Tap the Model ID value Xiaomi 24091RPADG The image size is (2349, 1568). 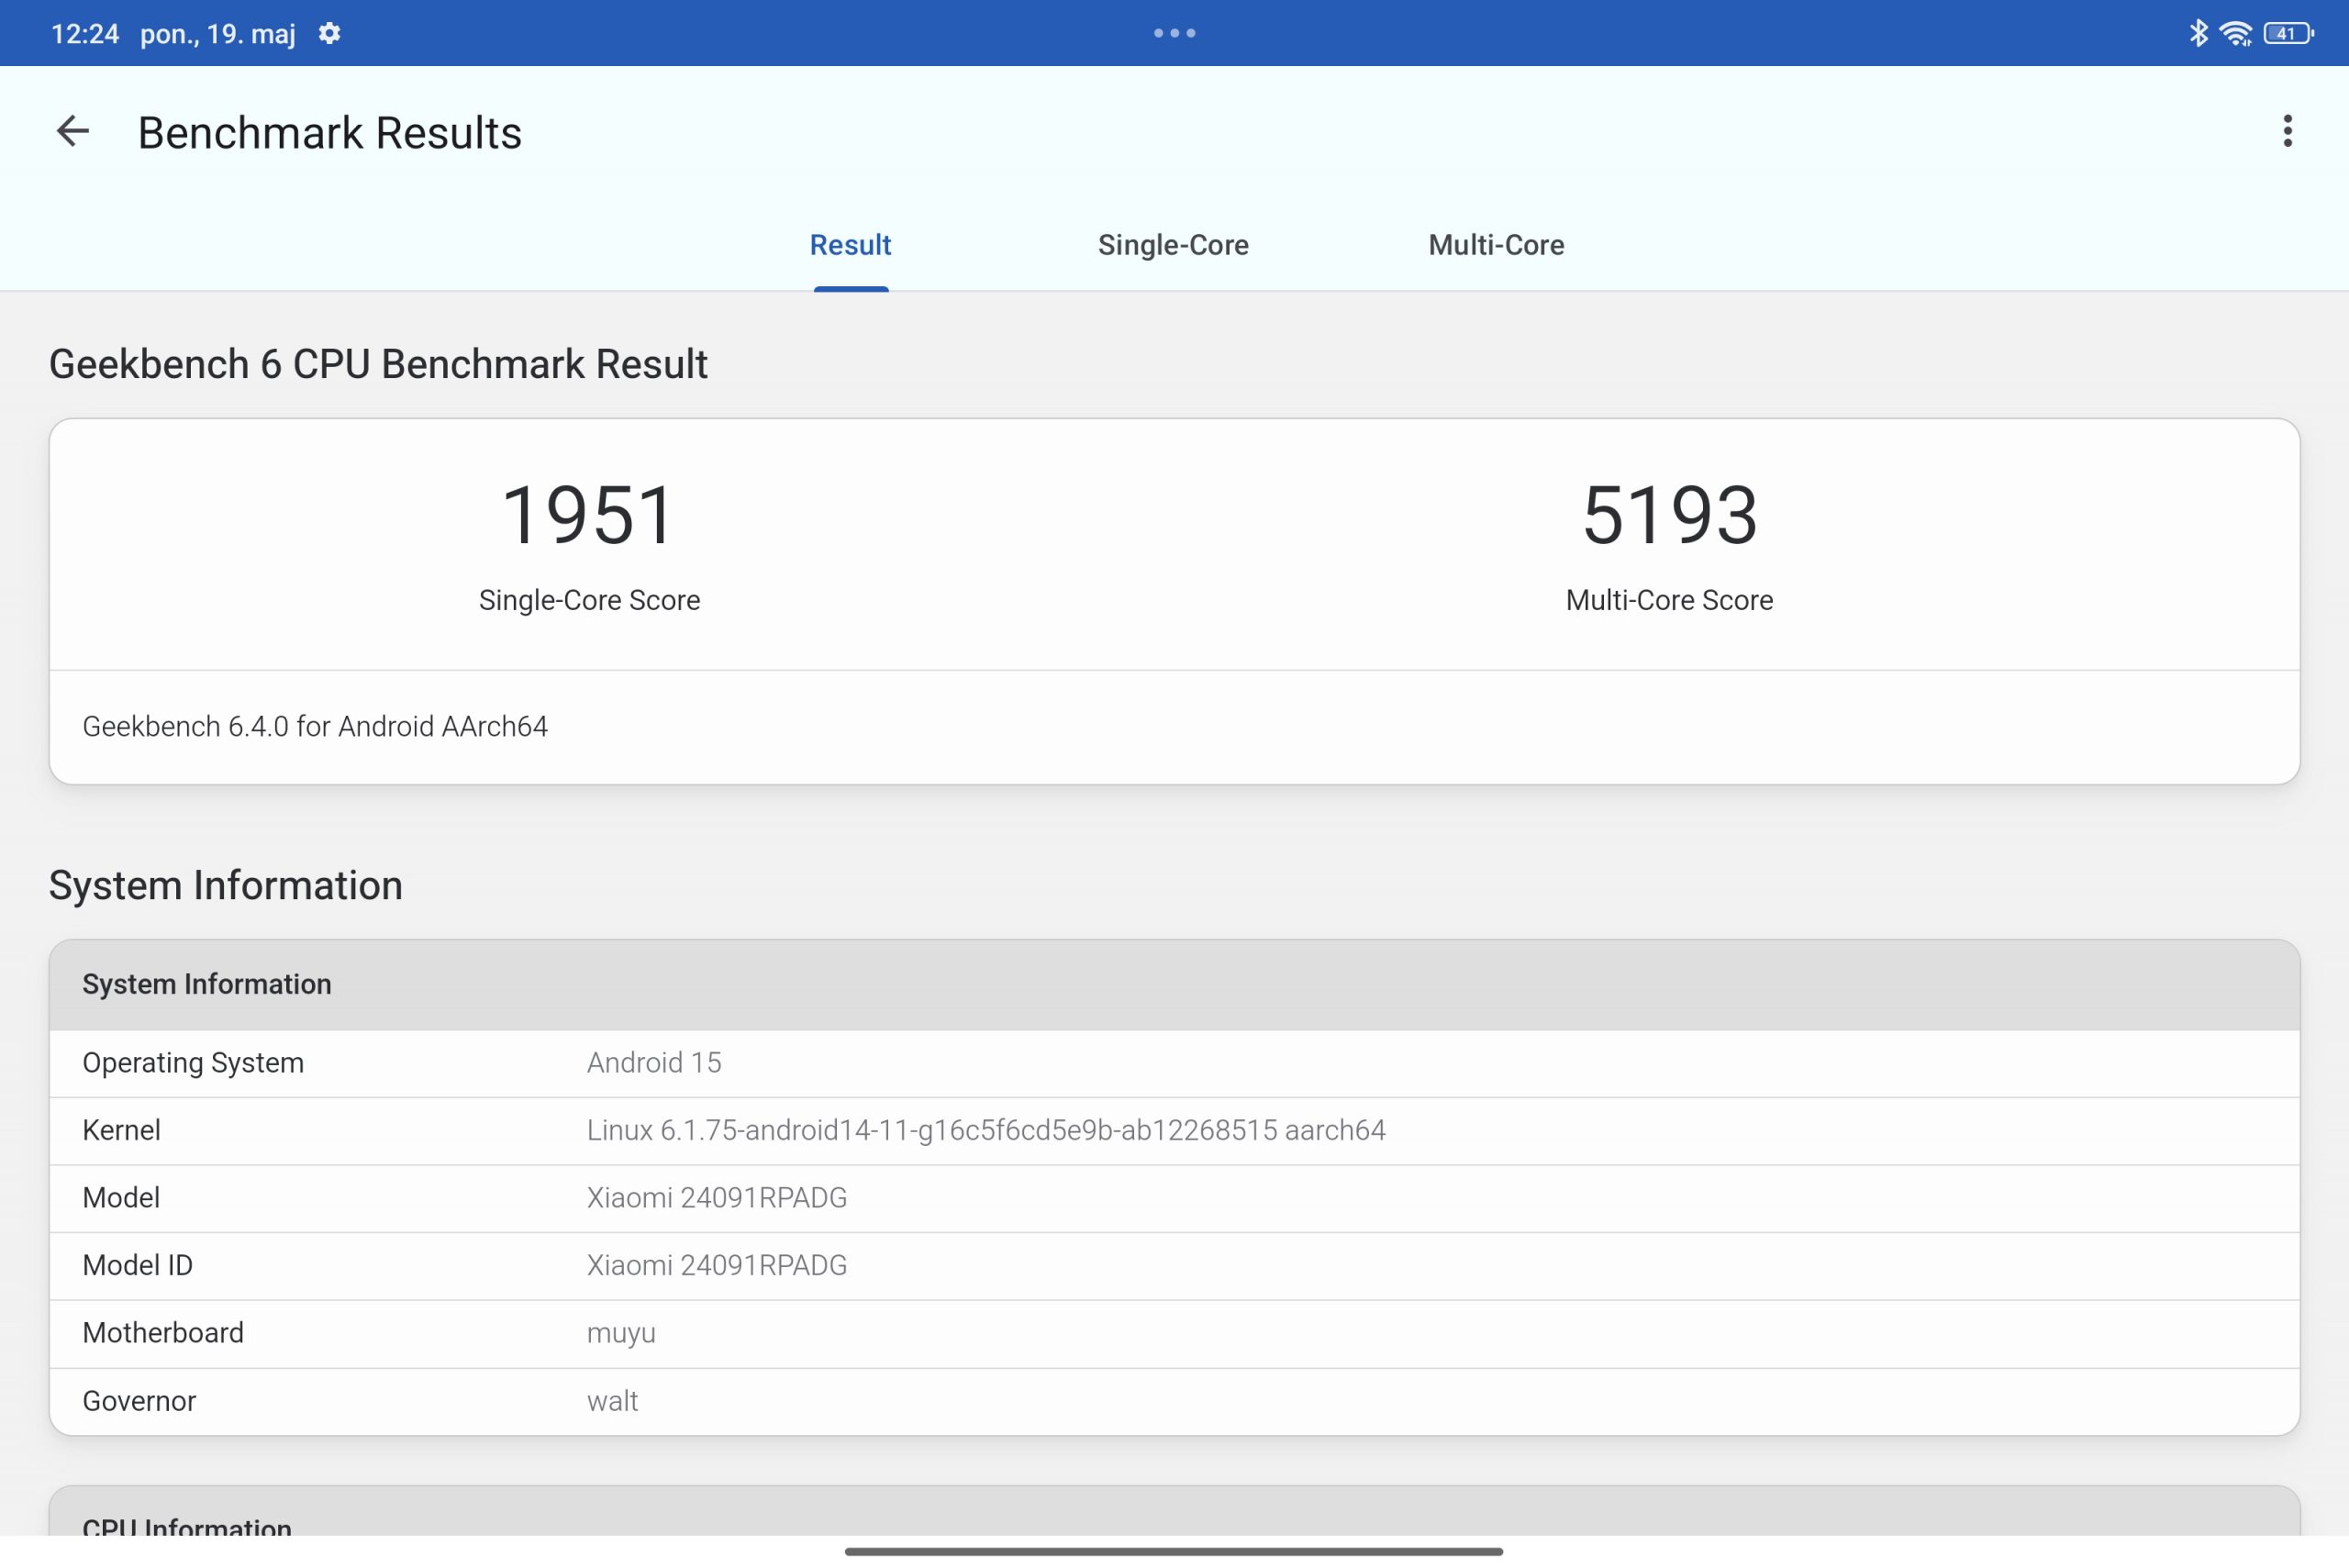tap(717, 1266)
